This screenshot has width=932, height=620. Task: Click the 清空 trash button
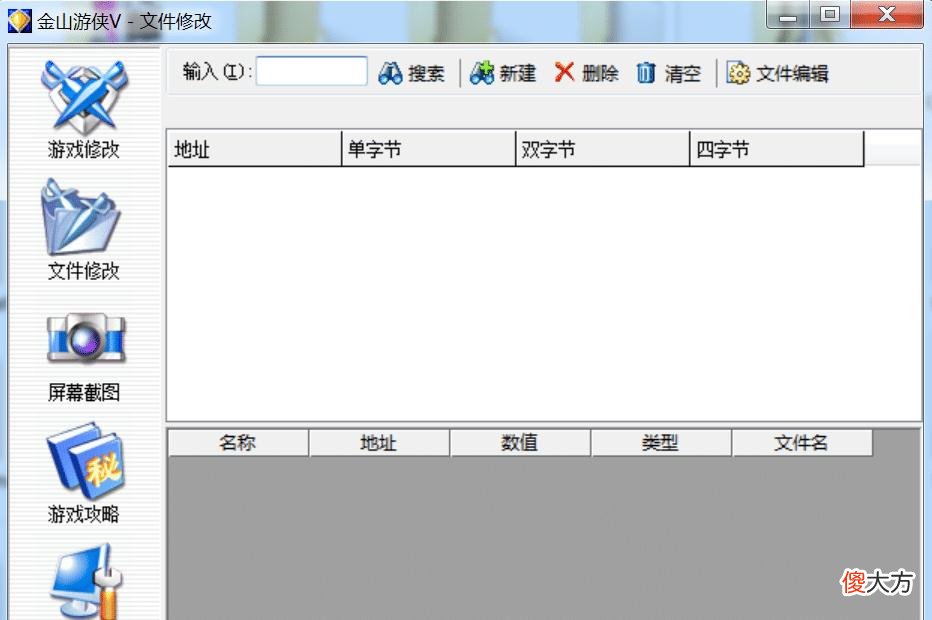(x=669, y=74)
